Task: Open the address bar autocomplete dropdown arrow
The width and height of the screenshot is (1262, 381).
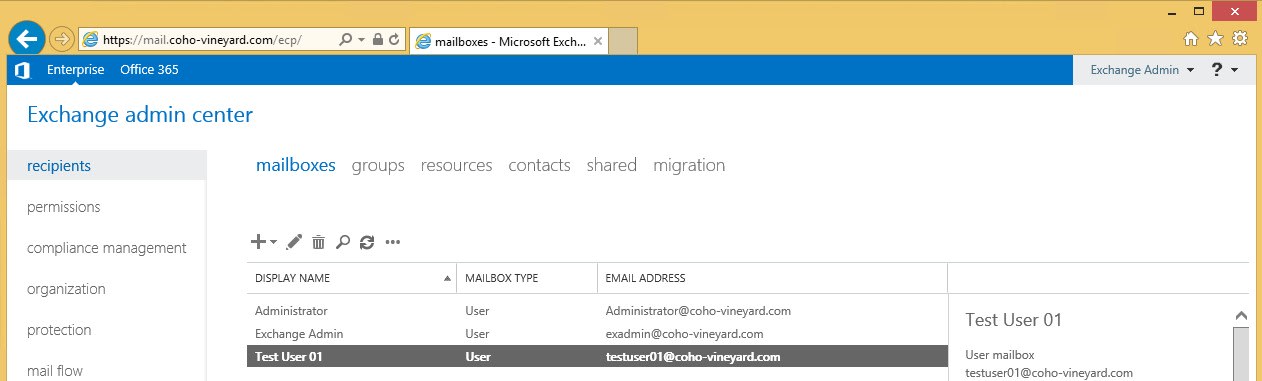Action: pyautogui.click(x=361, y=40)
